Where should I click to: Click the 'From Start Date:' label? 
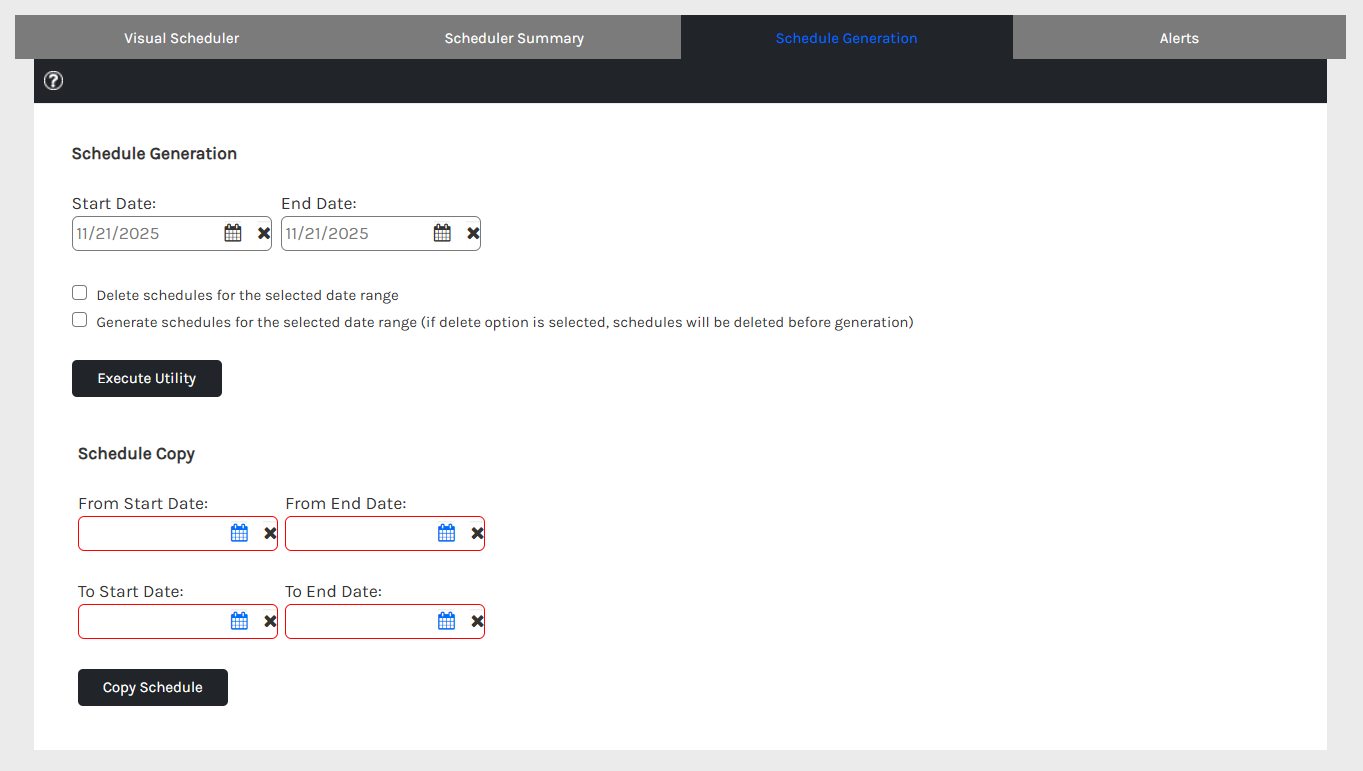143,504
